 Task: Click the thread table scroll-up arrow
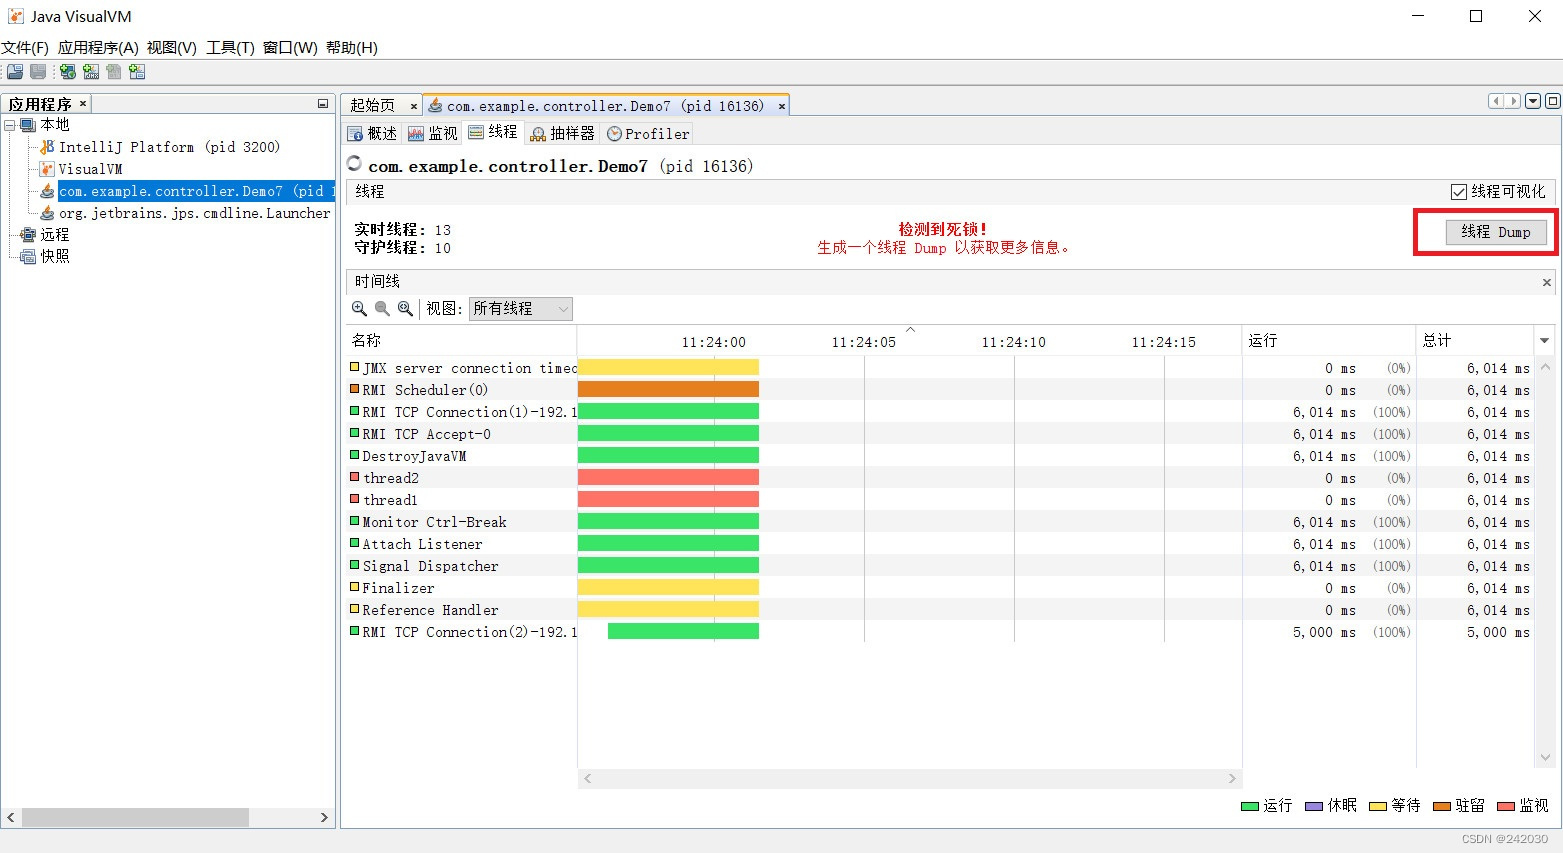1545,367
